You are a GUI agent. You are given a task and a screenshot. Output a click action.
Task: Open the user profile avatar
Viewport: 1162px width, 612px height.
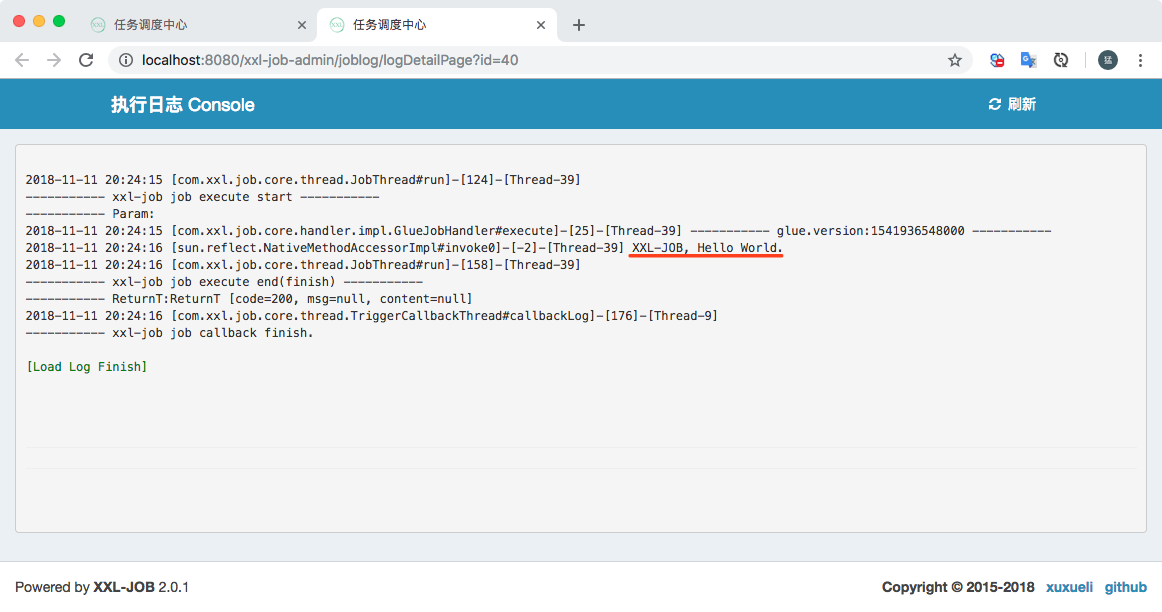click(x=1107, y=60)
